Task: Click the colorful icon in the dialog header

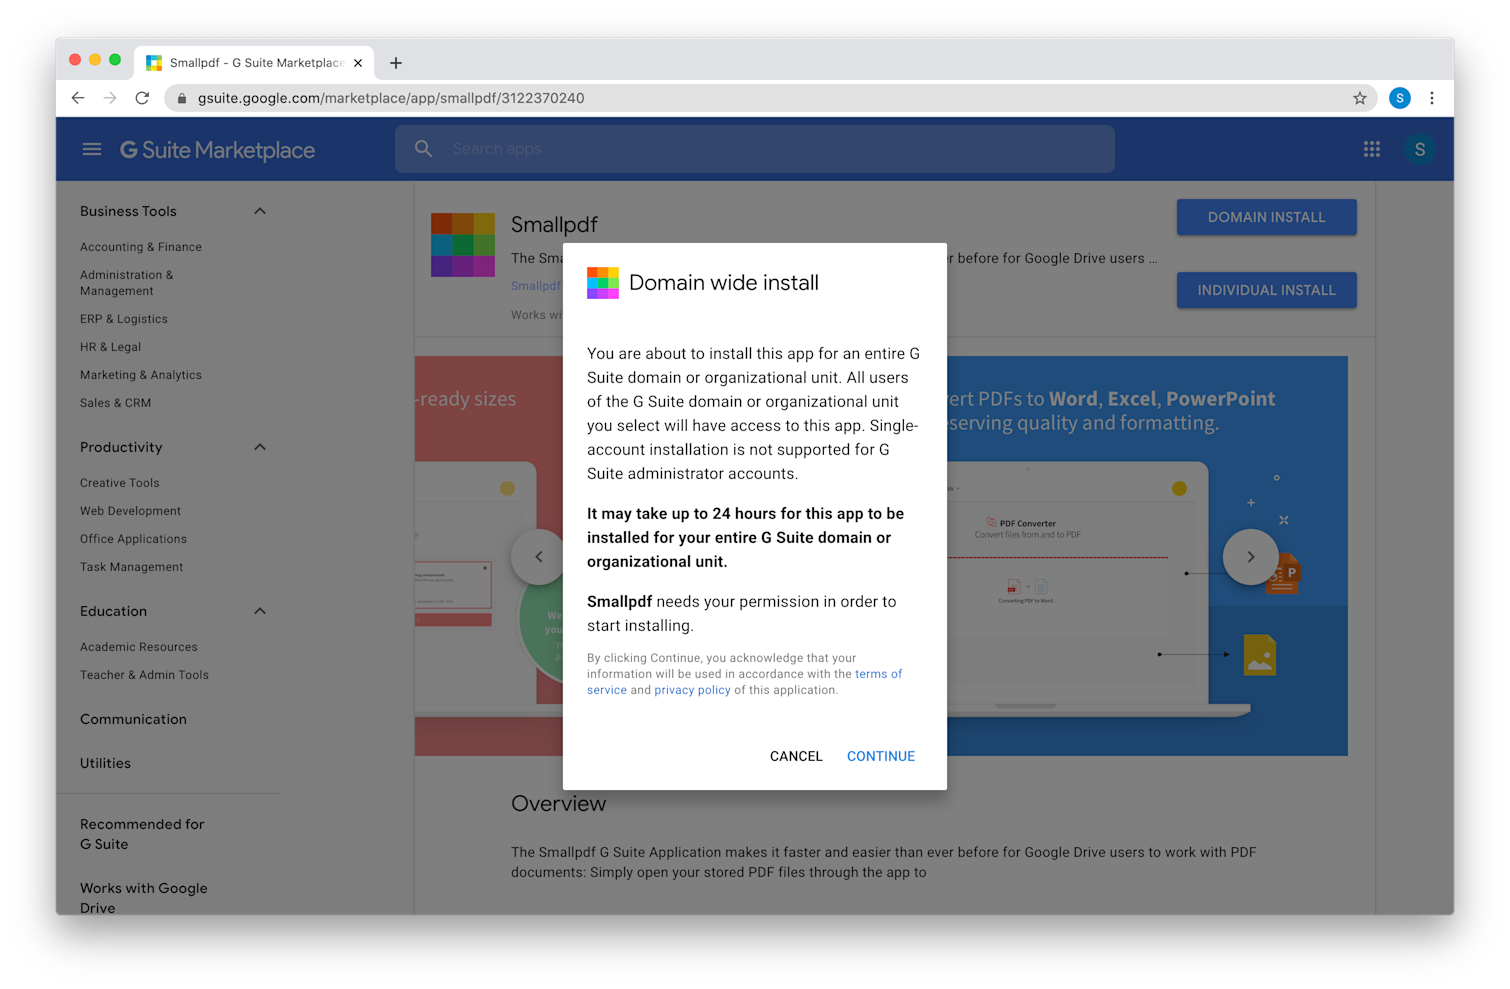Action: (x=603, y=283)
